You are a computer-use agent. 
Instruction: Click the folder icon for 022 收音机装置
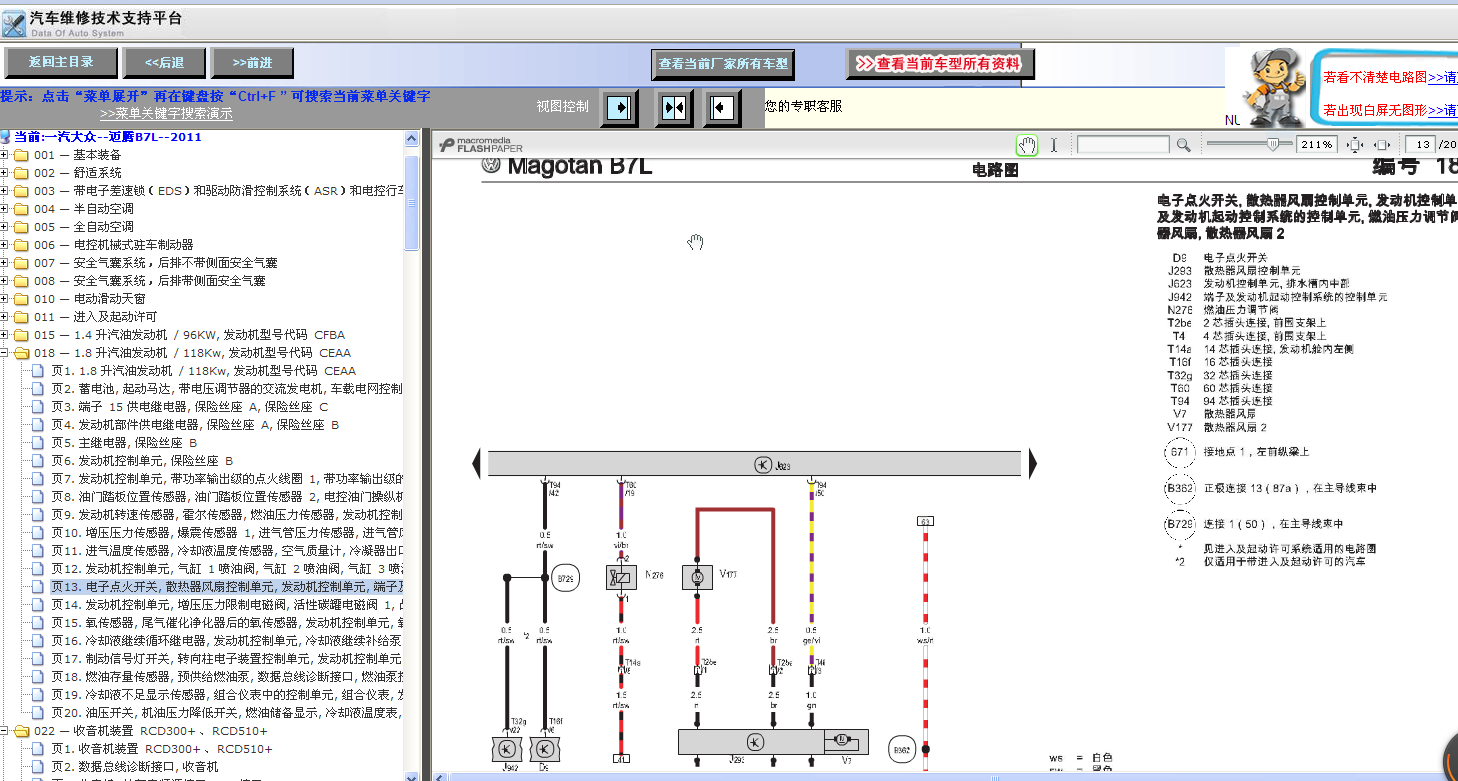[21, 731]
